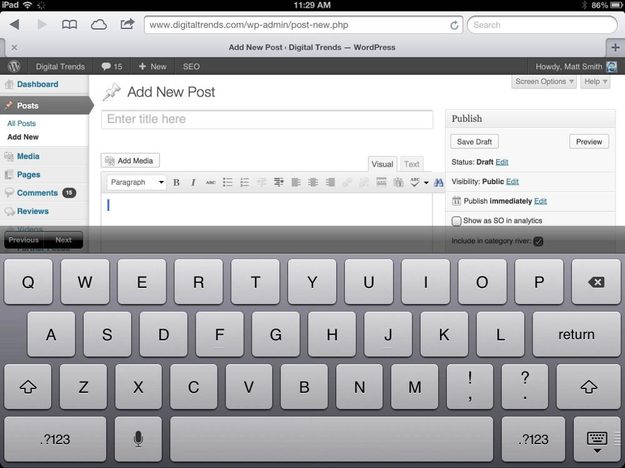Viewport: 625px width, 468px height.
Task: Open iCloud tabs cloud icon
Action: 98,25
